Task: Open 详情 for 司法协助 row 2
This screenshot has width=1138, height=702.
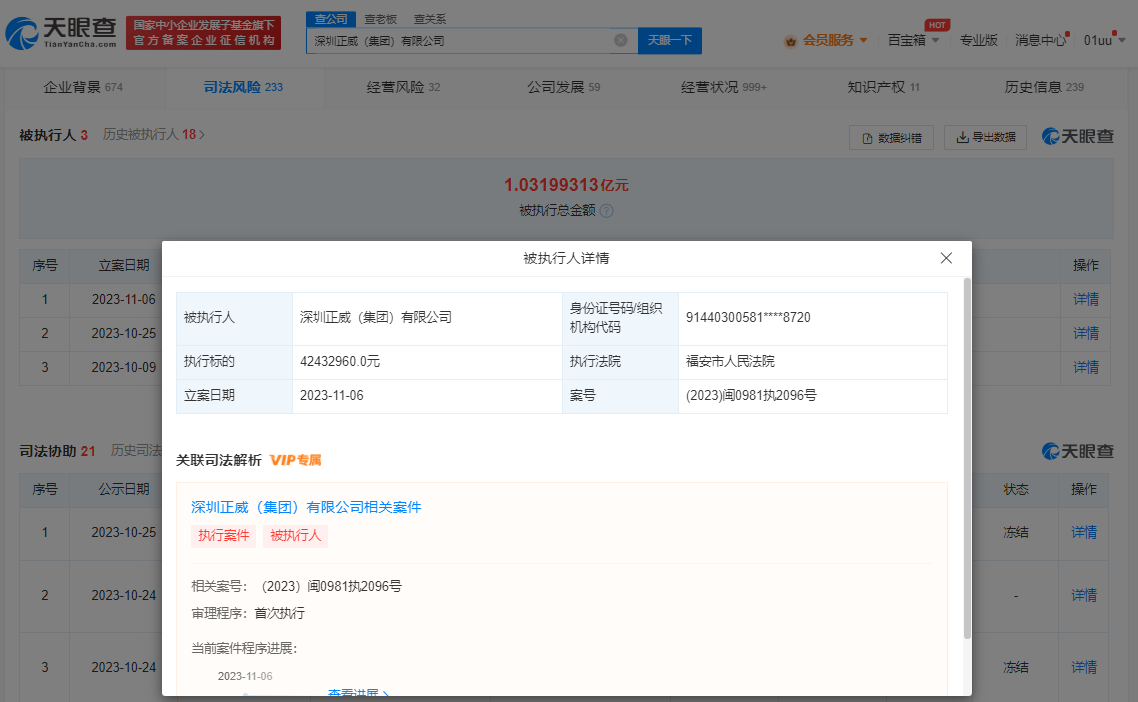Action: (x=1084, y=595)
